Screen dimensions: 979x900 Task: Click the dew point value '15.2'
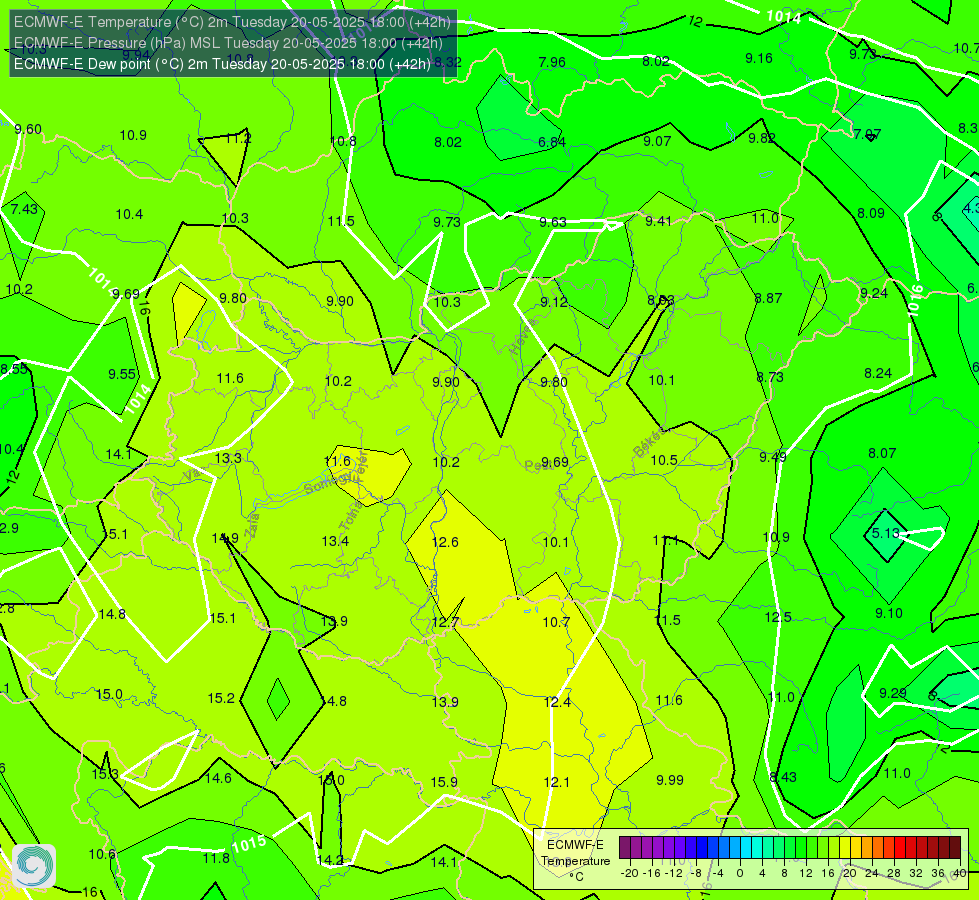click(221, 698)
